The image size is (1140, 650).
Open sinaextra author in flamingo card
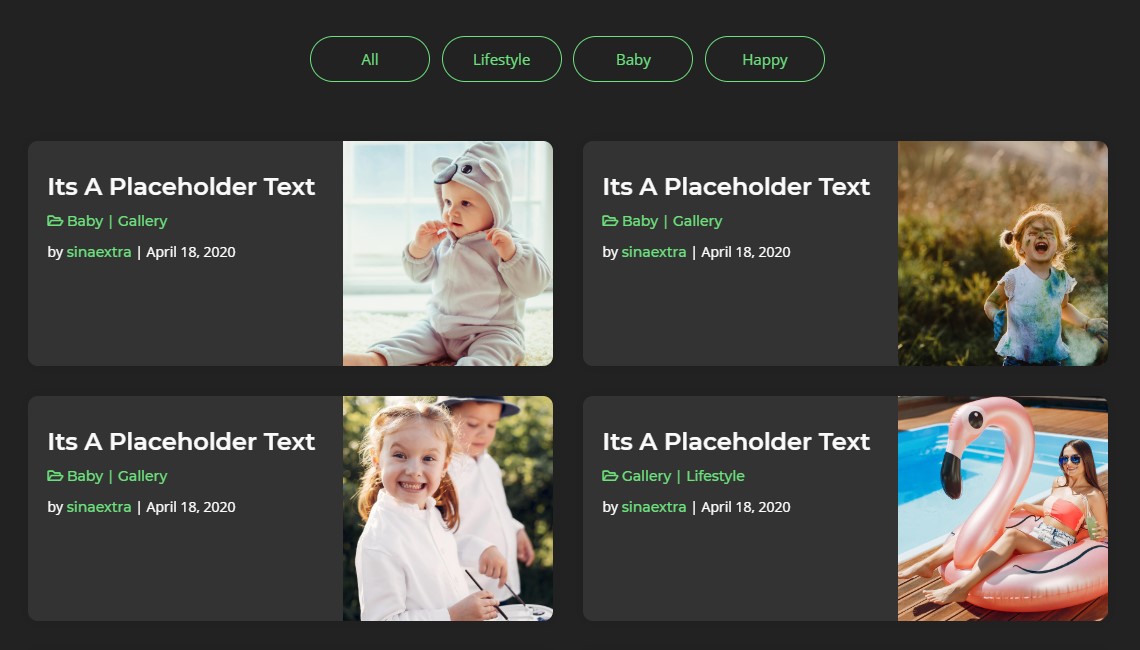(654, 507)
